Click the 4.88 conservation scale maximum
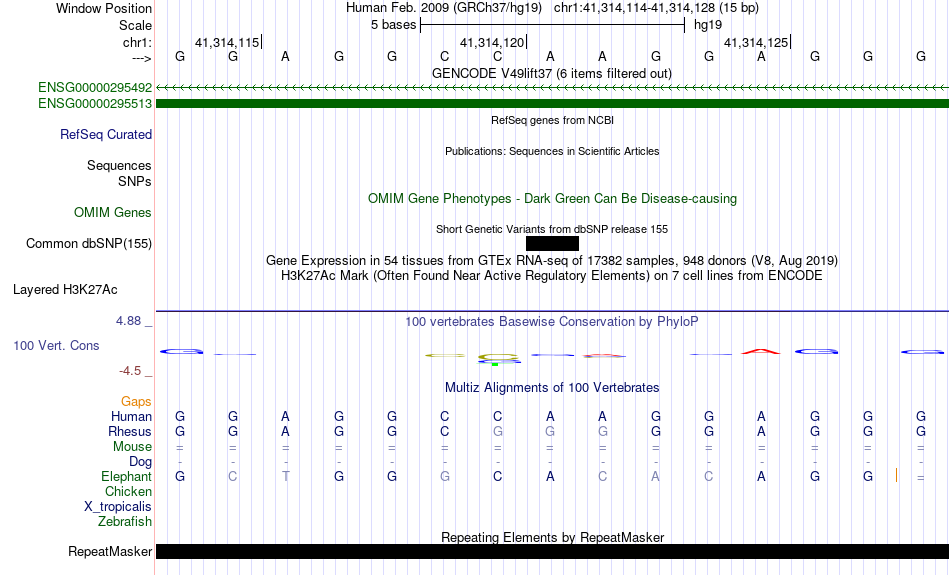The height and width of the screenshot is (575, 950). pos(128,321)
